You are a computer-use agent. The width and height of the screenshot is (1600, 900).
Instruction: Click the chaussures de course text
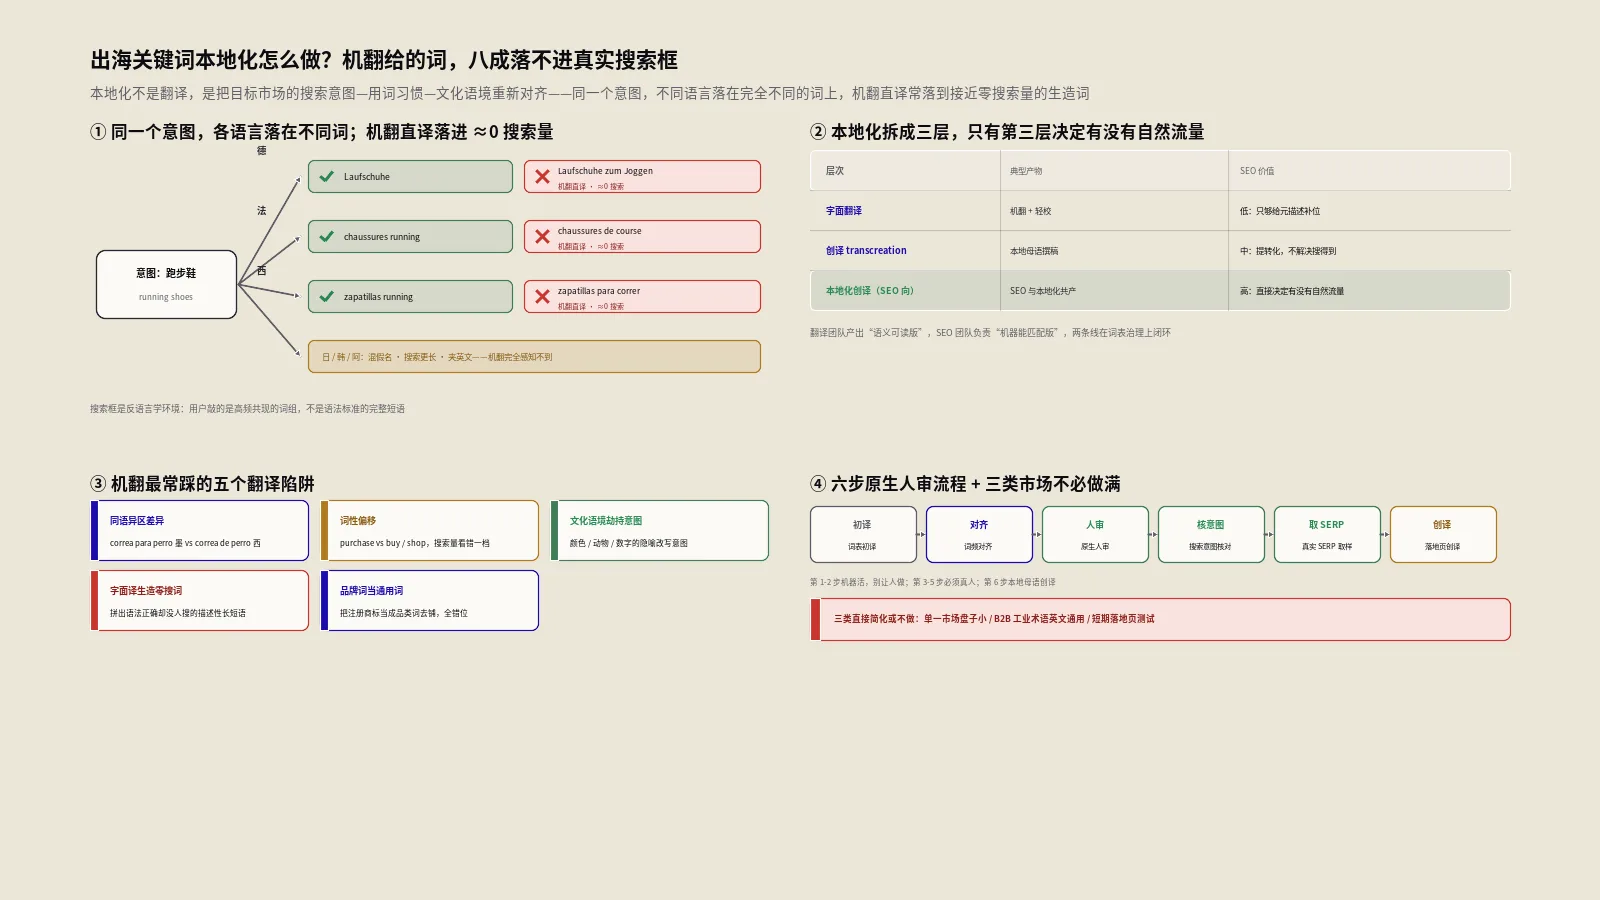point(600,231)
